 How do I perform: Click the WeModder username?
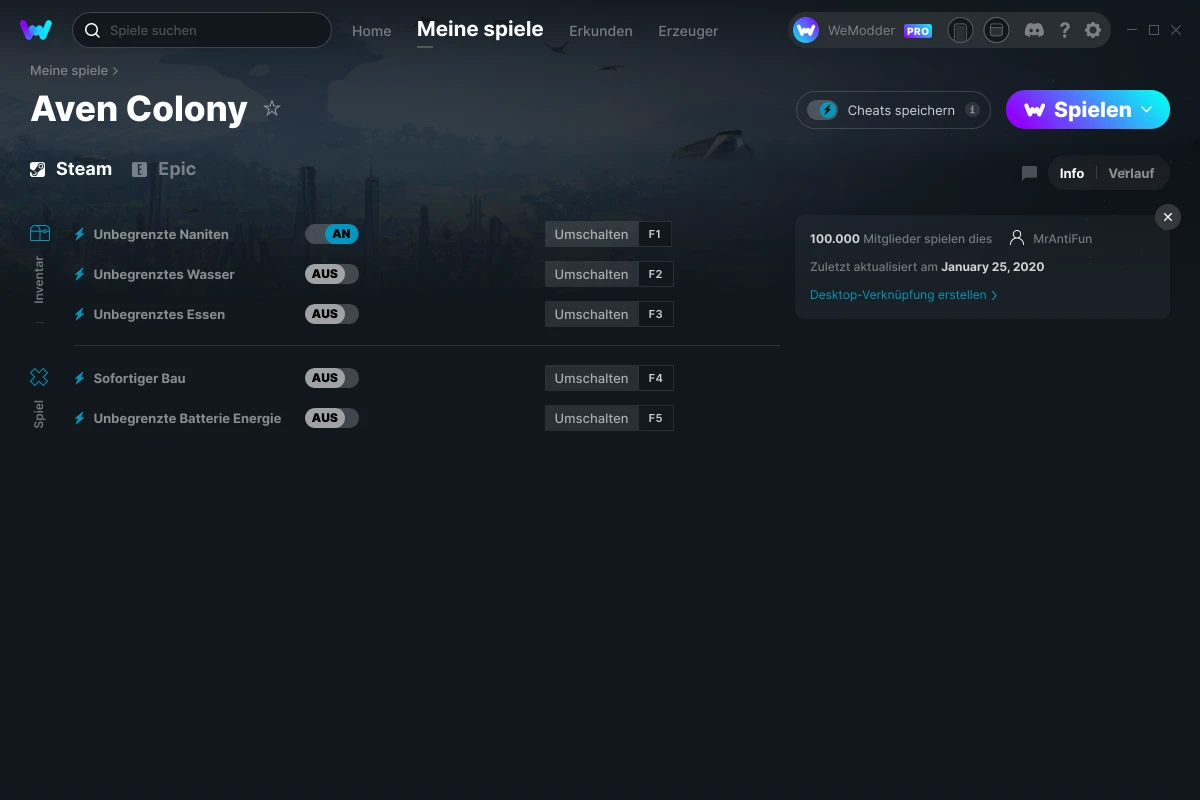[x=861, y=31]
